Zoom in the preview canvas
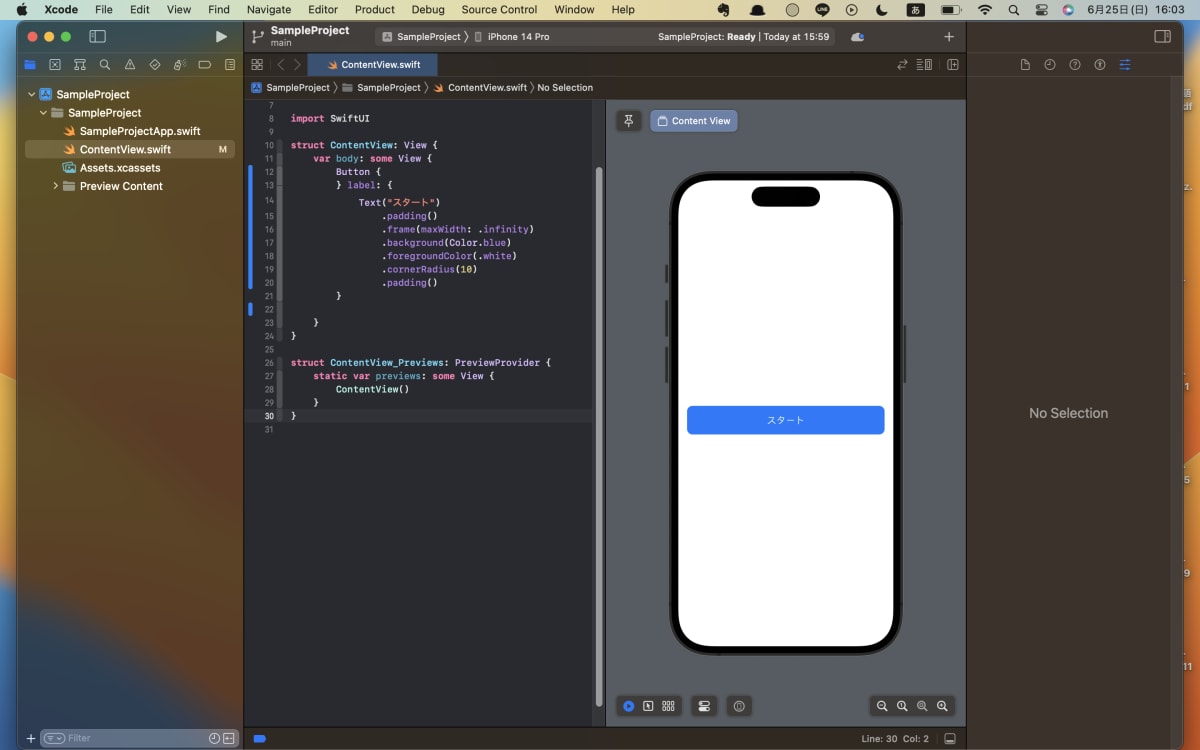 942,706
